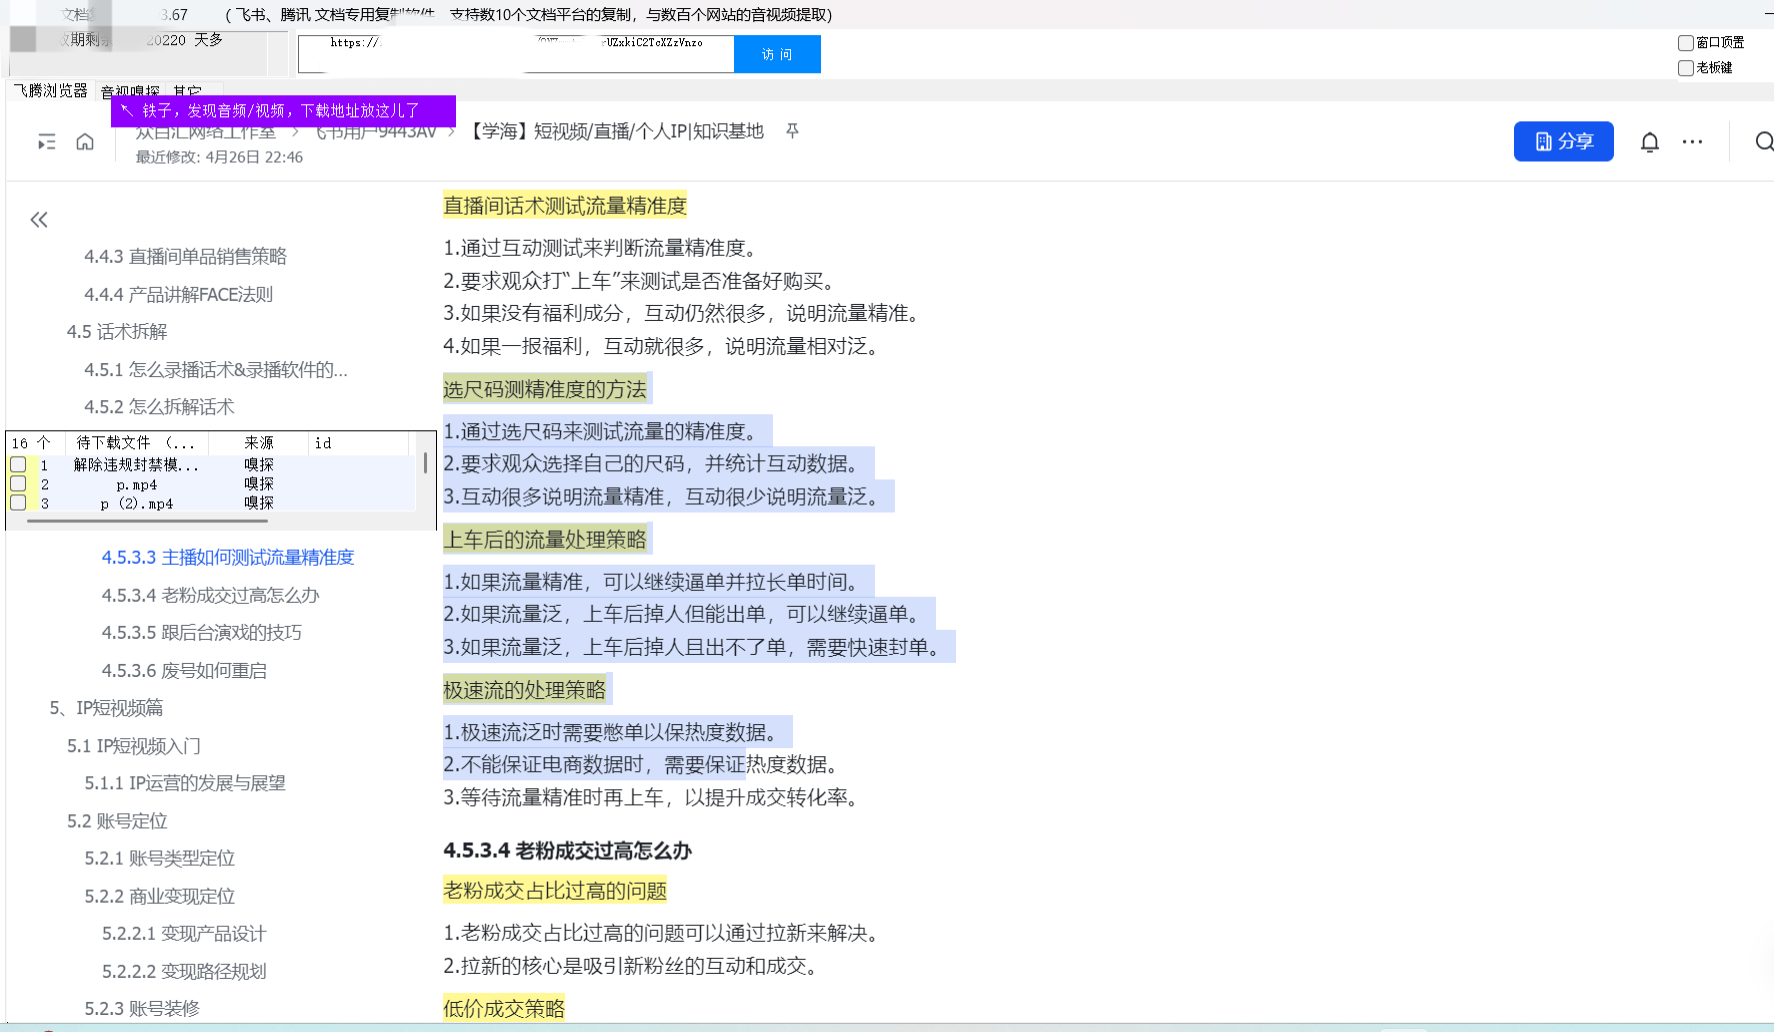1774x1032 pixels.
Task: Open the more options ellipsis menu
Action: [1692, 142]
